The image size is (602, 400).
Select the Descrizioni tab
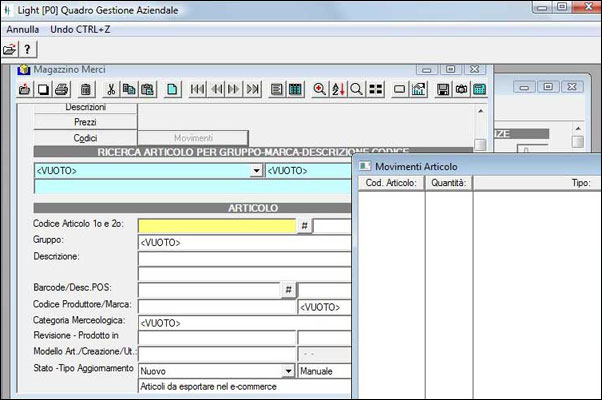pos(85,106)
